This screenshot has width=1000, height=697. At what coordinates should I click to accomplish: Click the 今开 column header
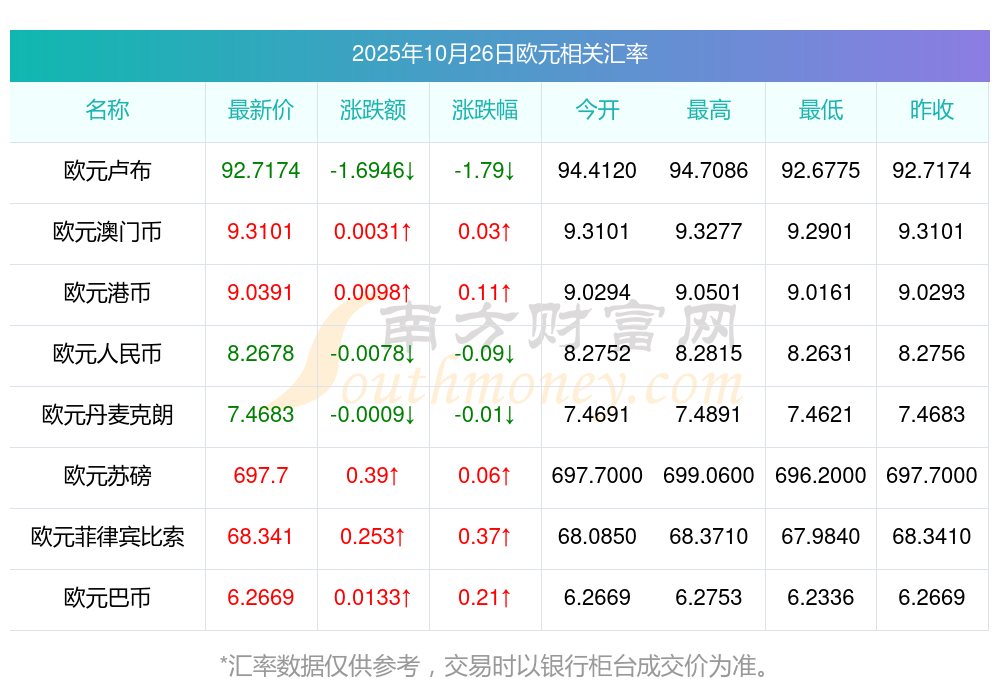(597, 110)
